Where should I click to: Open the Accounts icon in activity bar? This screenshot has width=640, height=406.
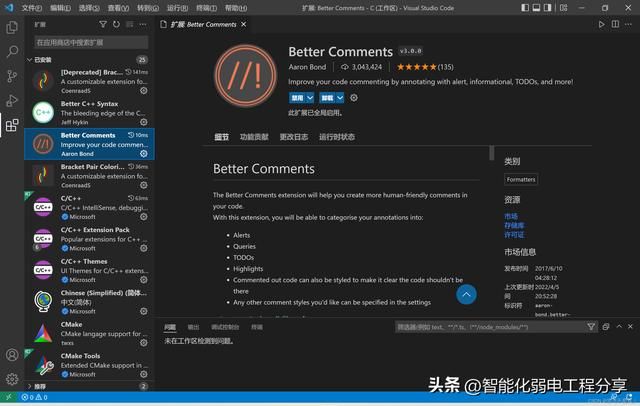tap(12, 355)
